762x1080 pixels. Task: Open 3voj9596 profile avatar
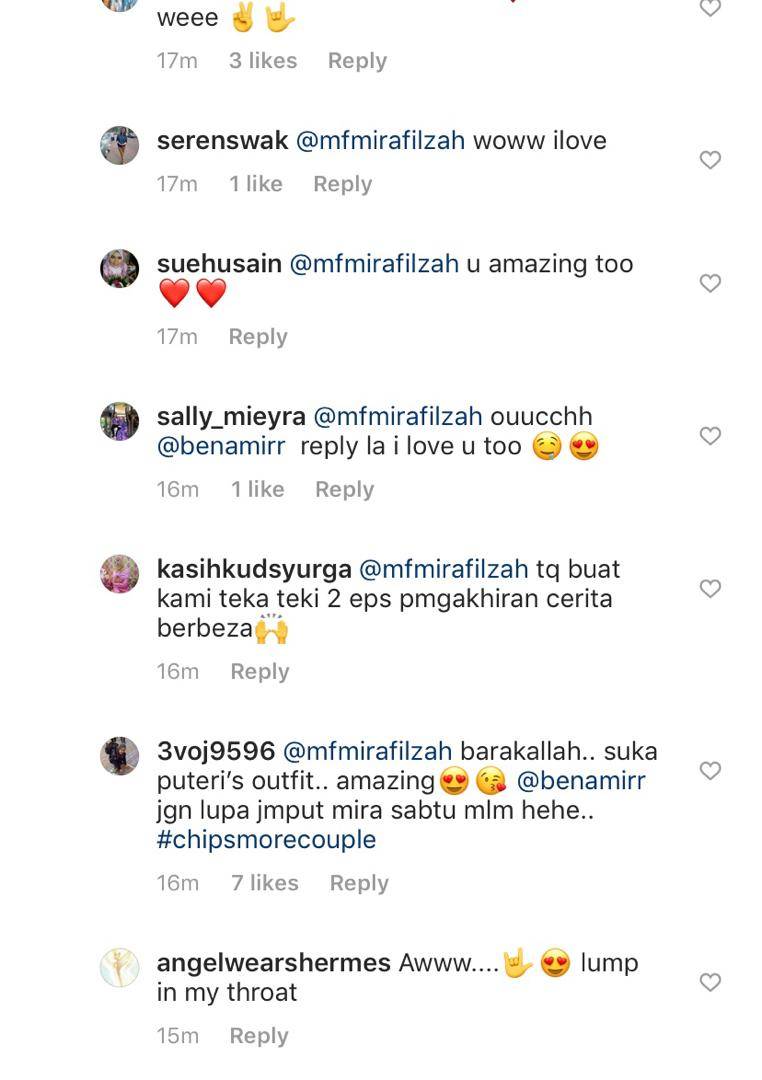coord(120,756)
